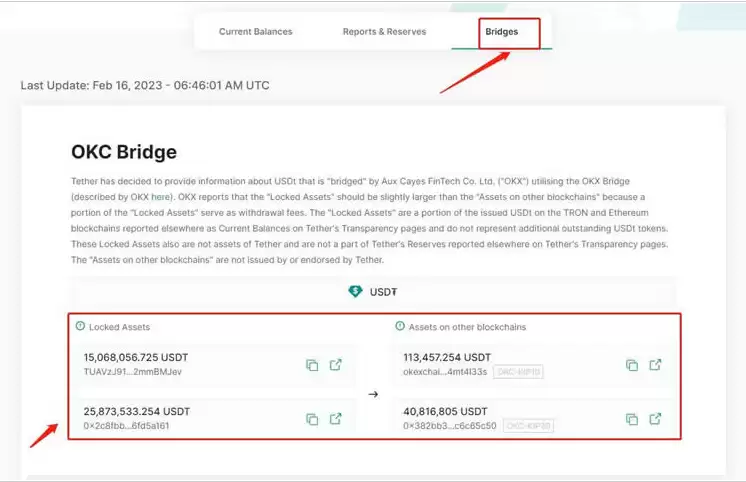Click the green Tether USDT logo
This screenshot has width=746, height=482.
355,292
